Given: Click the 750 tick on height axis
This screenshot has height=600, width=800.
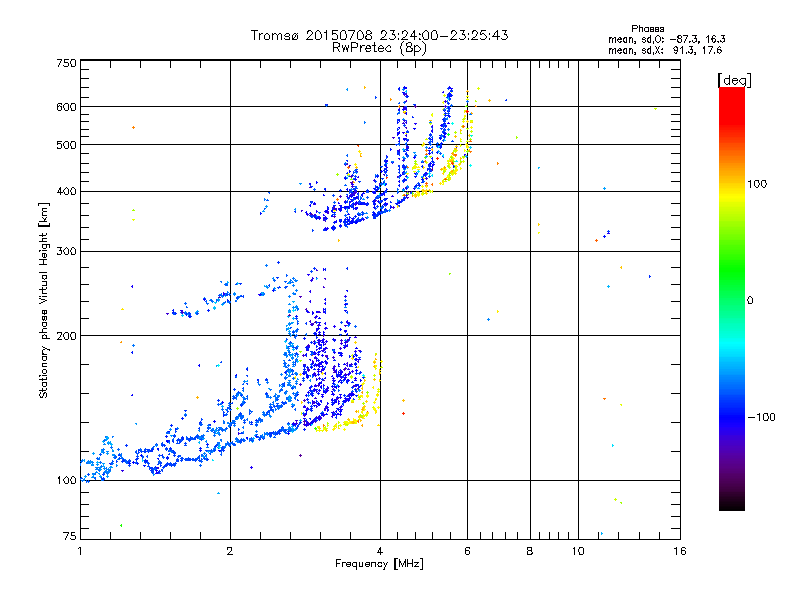Looking at the screenshot, I should coord(66,62).
